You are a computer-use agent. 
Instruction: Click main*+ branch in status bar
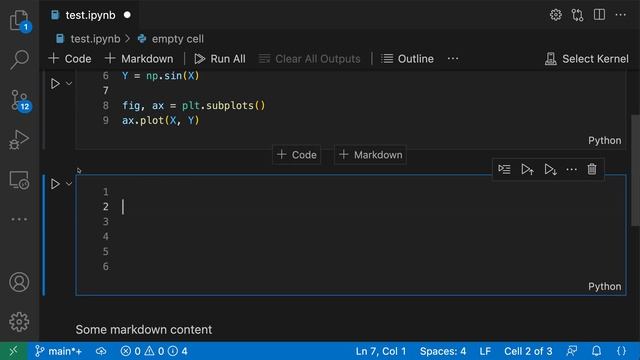59,351
